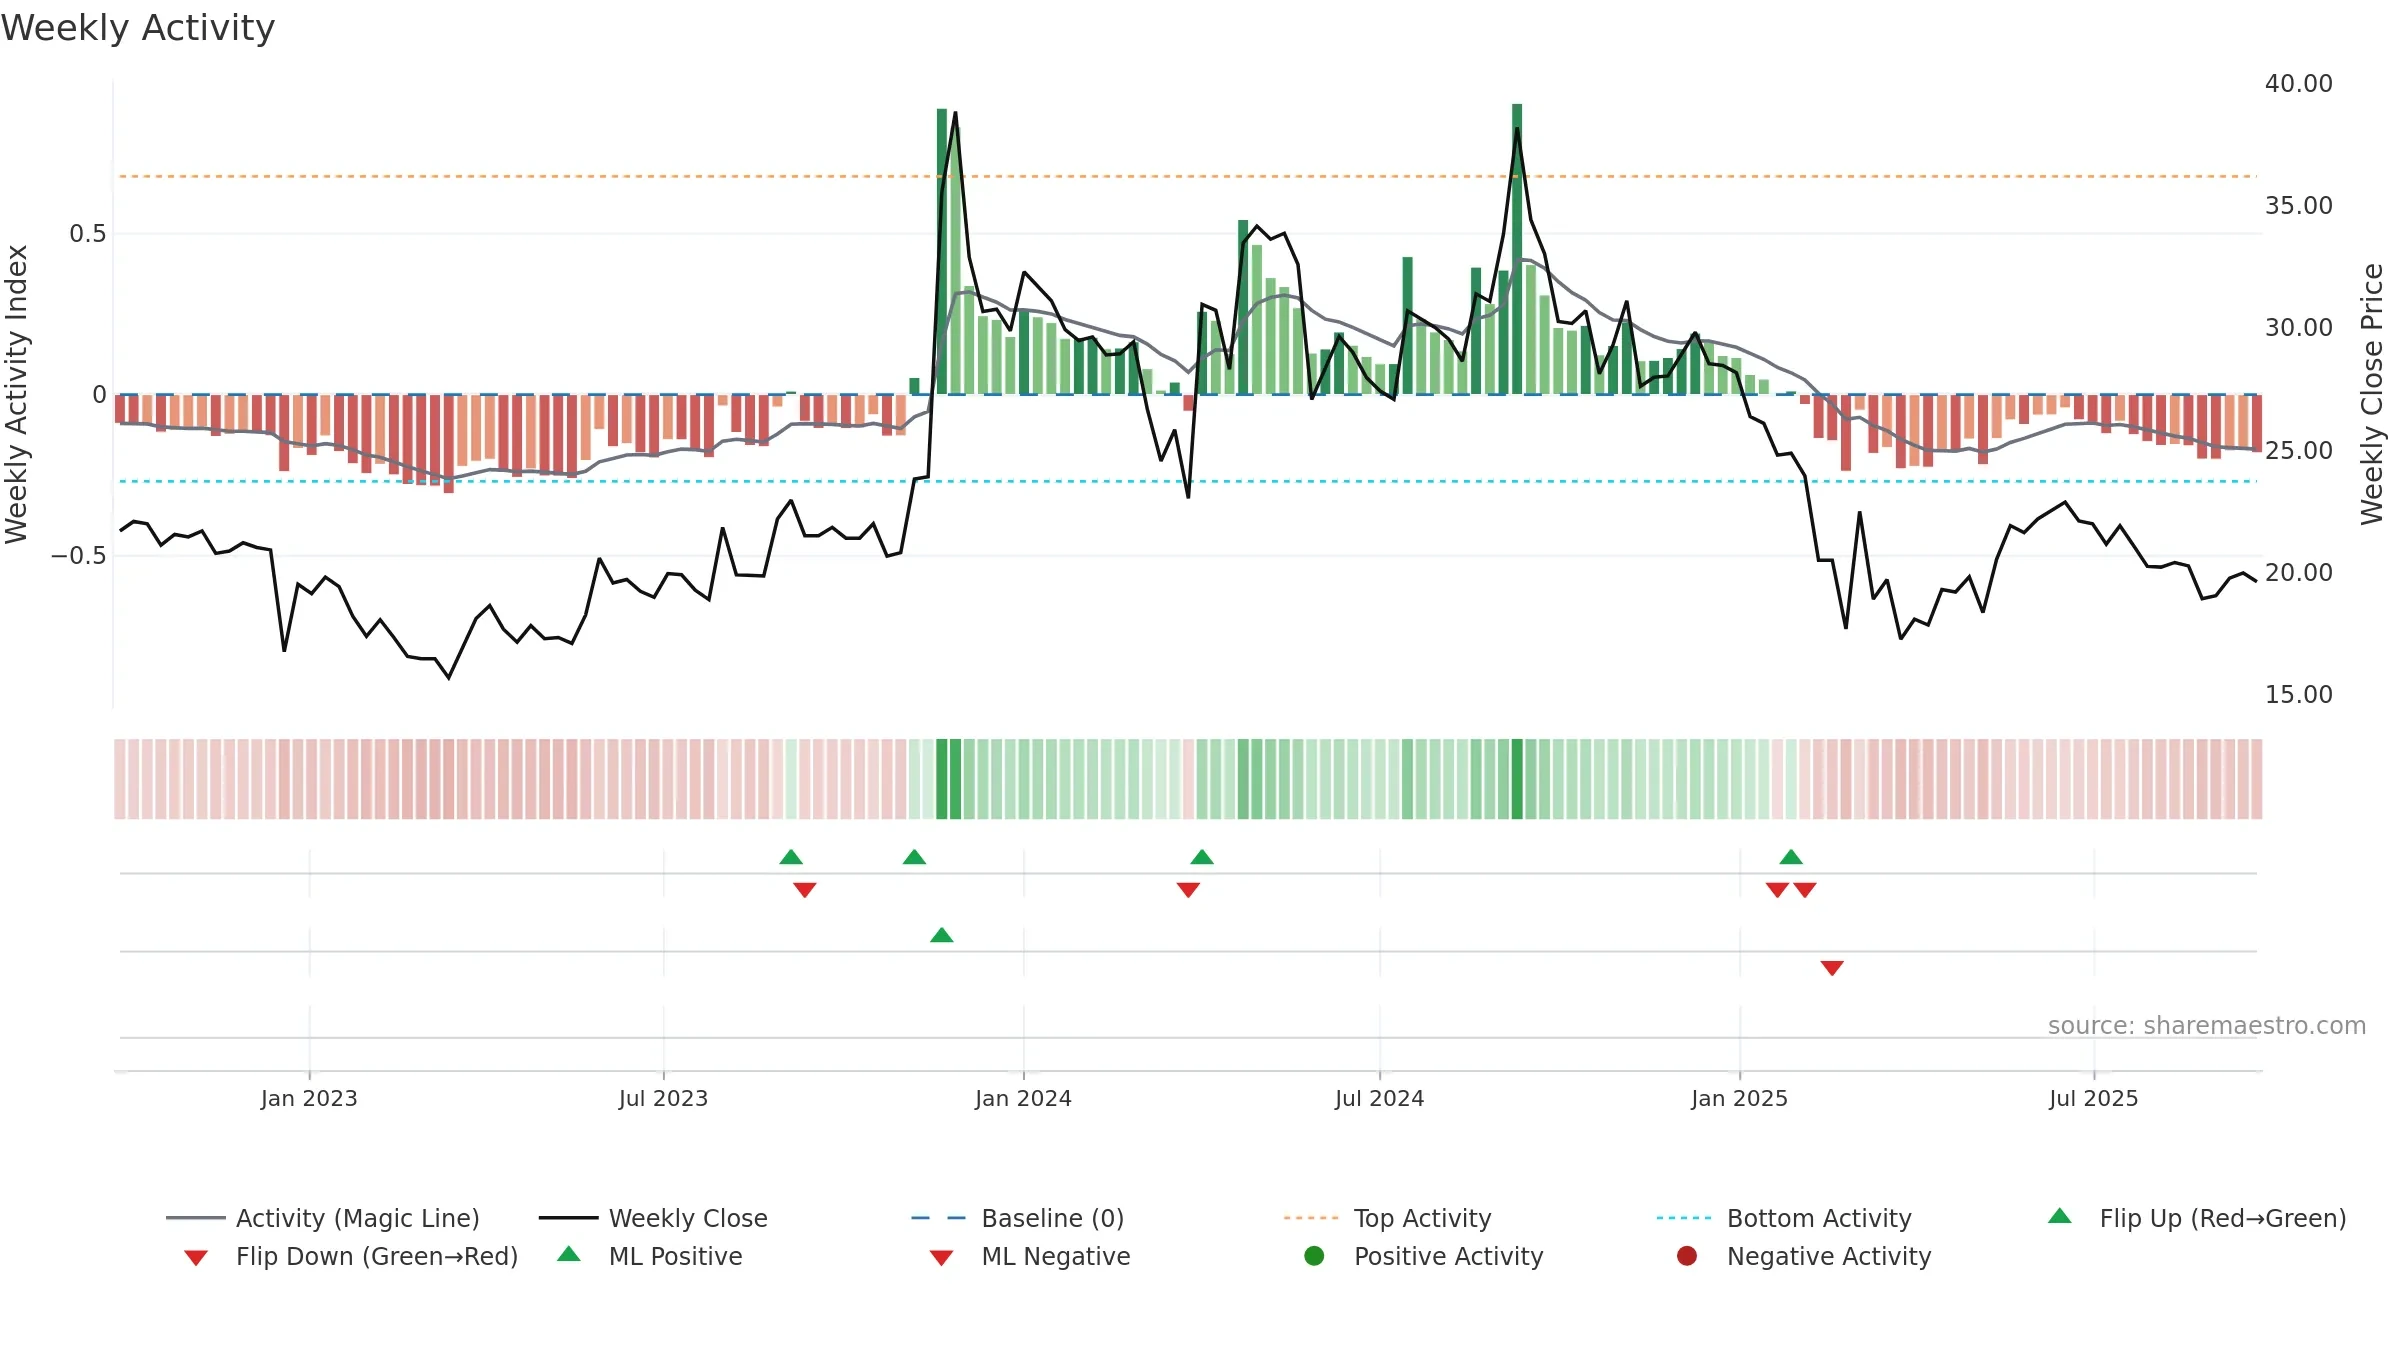Click the Flip Up triangle near Apr 2024
The image size is (2400, 1350).
click(x=1202, y=857)
